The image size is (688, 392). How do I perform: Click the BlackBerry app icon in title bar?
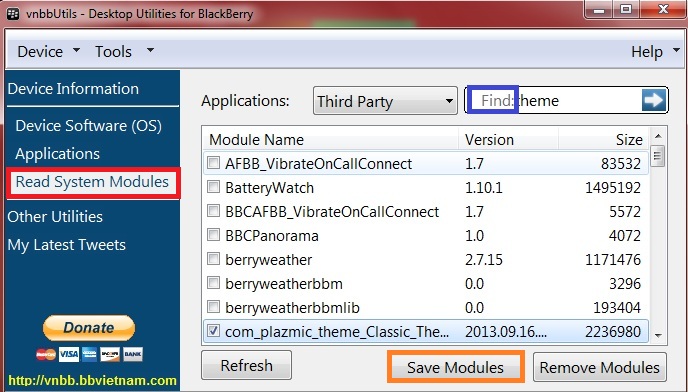click(13, 13)
